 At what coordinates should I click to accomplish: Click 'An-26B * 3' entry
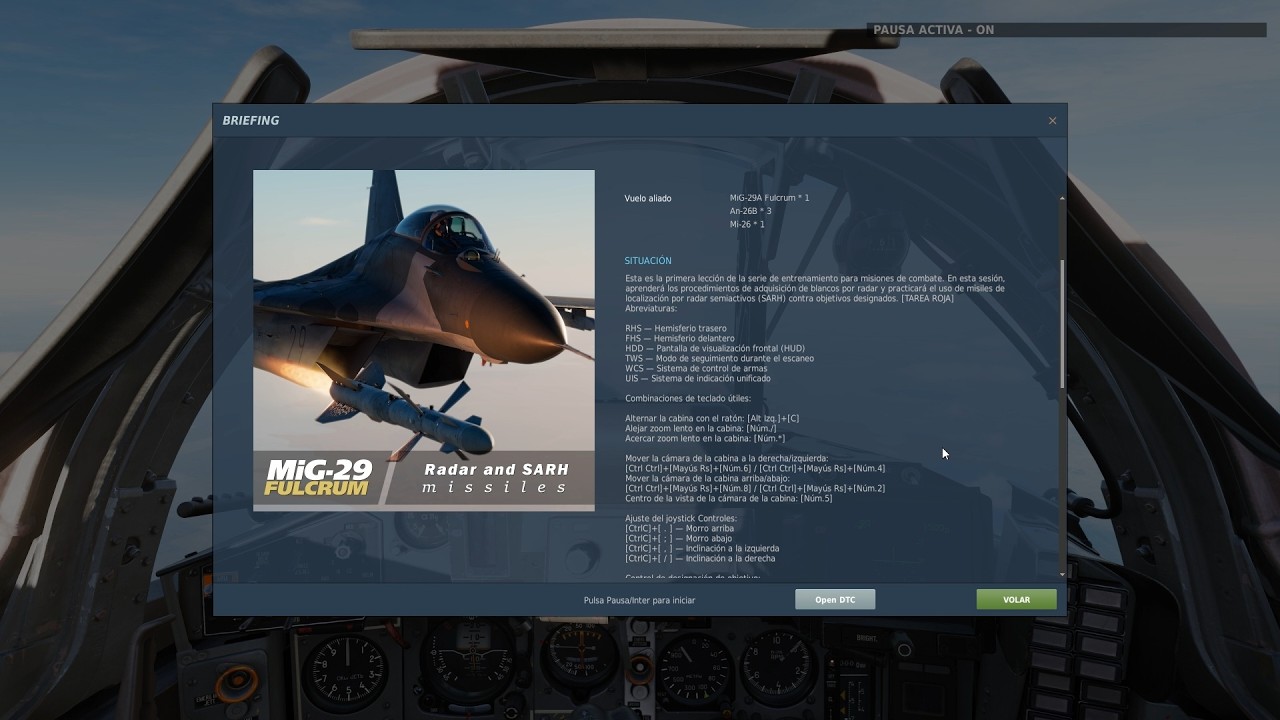[751, 211]
